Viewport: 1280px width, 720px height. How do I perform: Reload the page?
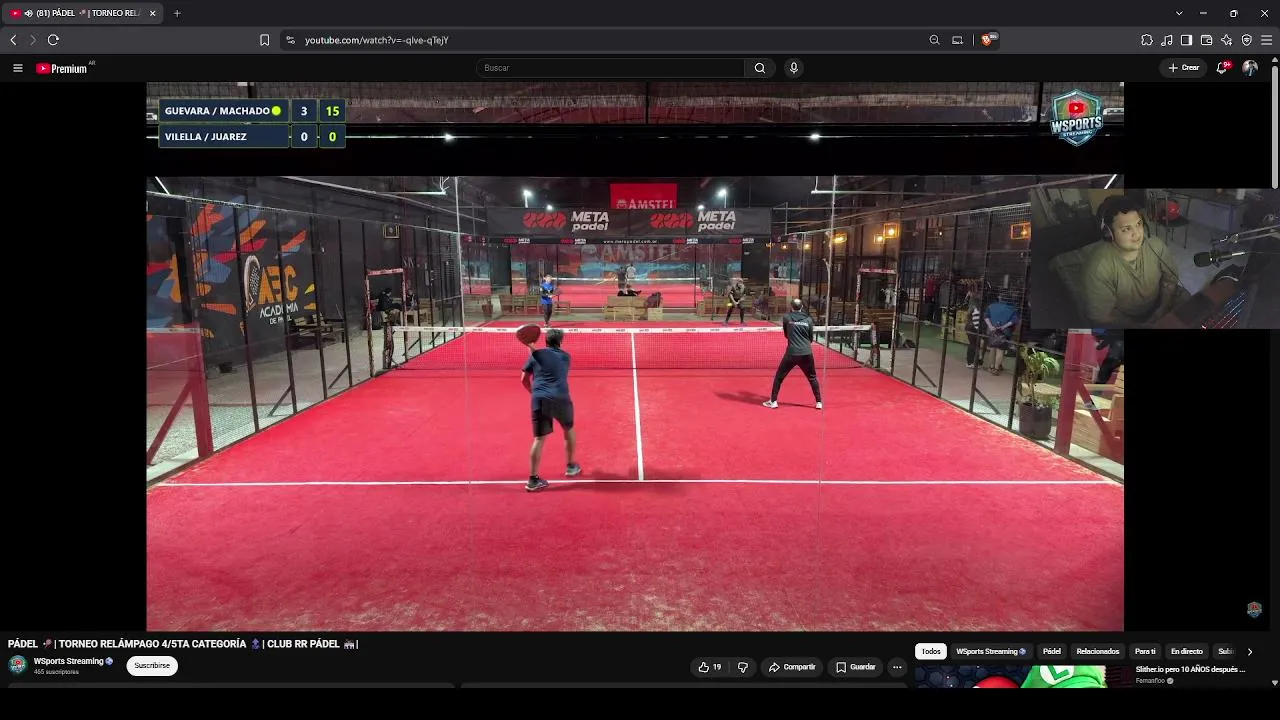pos(53,40)
